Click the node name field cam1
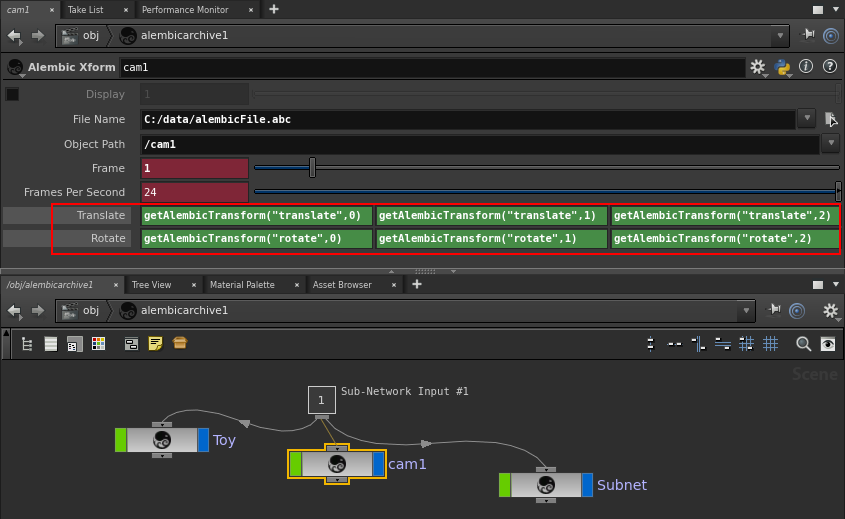Viewport: 845px width, 519px height. pyautogui.click(x=432, y=67)
